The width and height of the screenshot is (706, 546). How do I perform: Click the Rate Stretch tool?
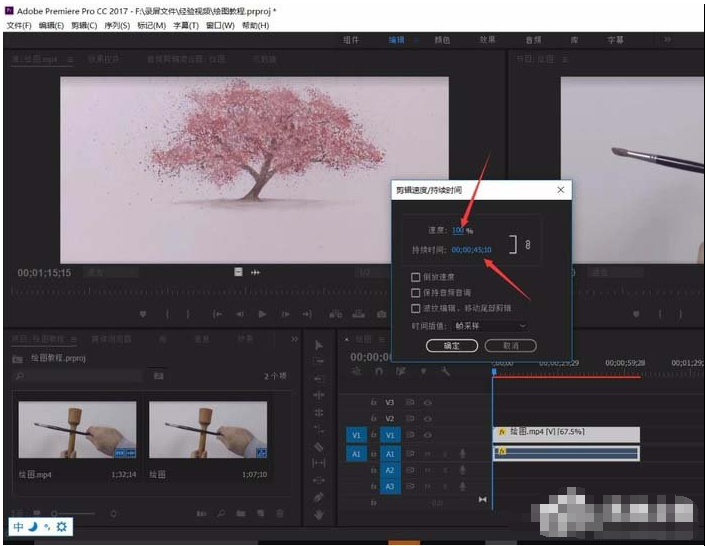[x=319, y=429]
